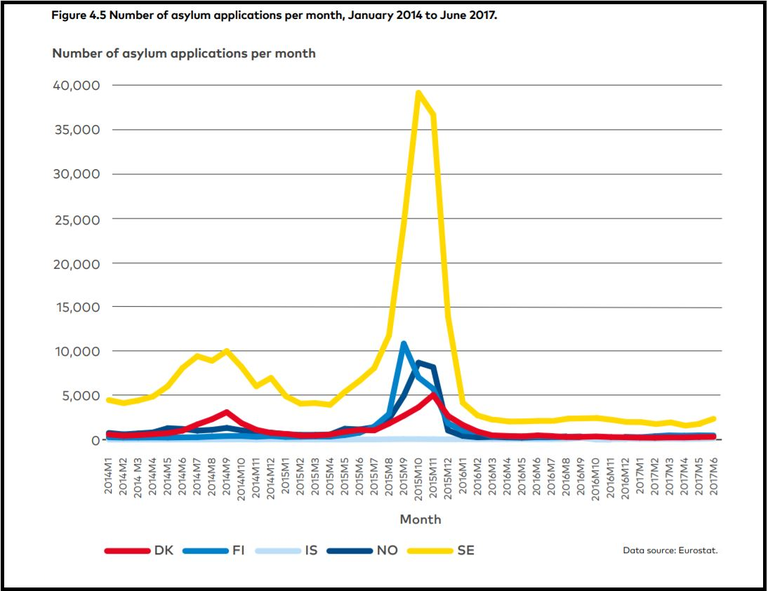Click the "2017M6" x-axis tick label

click(711, 472)
